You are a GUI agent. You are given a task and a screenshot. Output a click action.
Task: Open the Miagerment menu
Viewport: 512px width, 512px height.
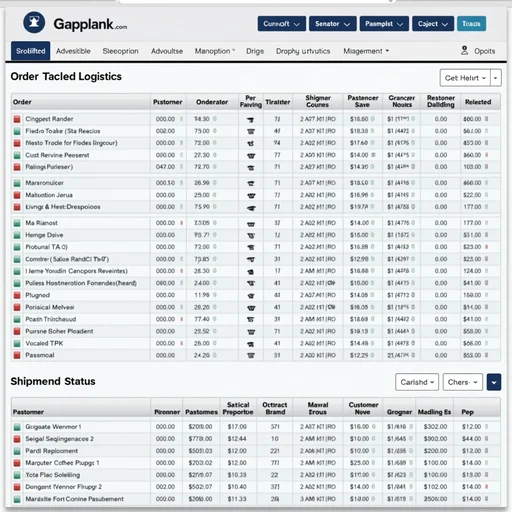tap(366, 51)
